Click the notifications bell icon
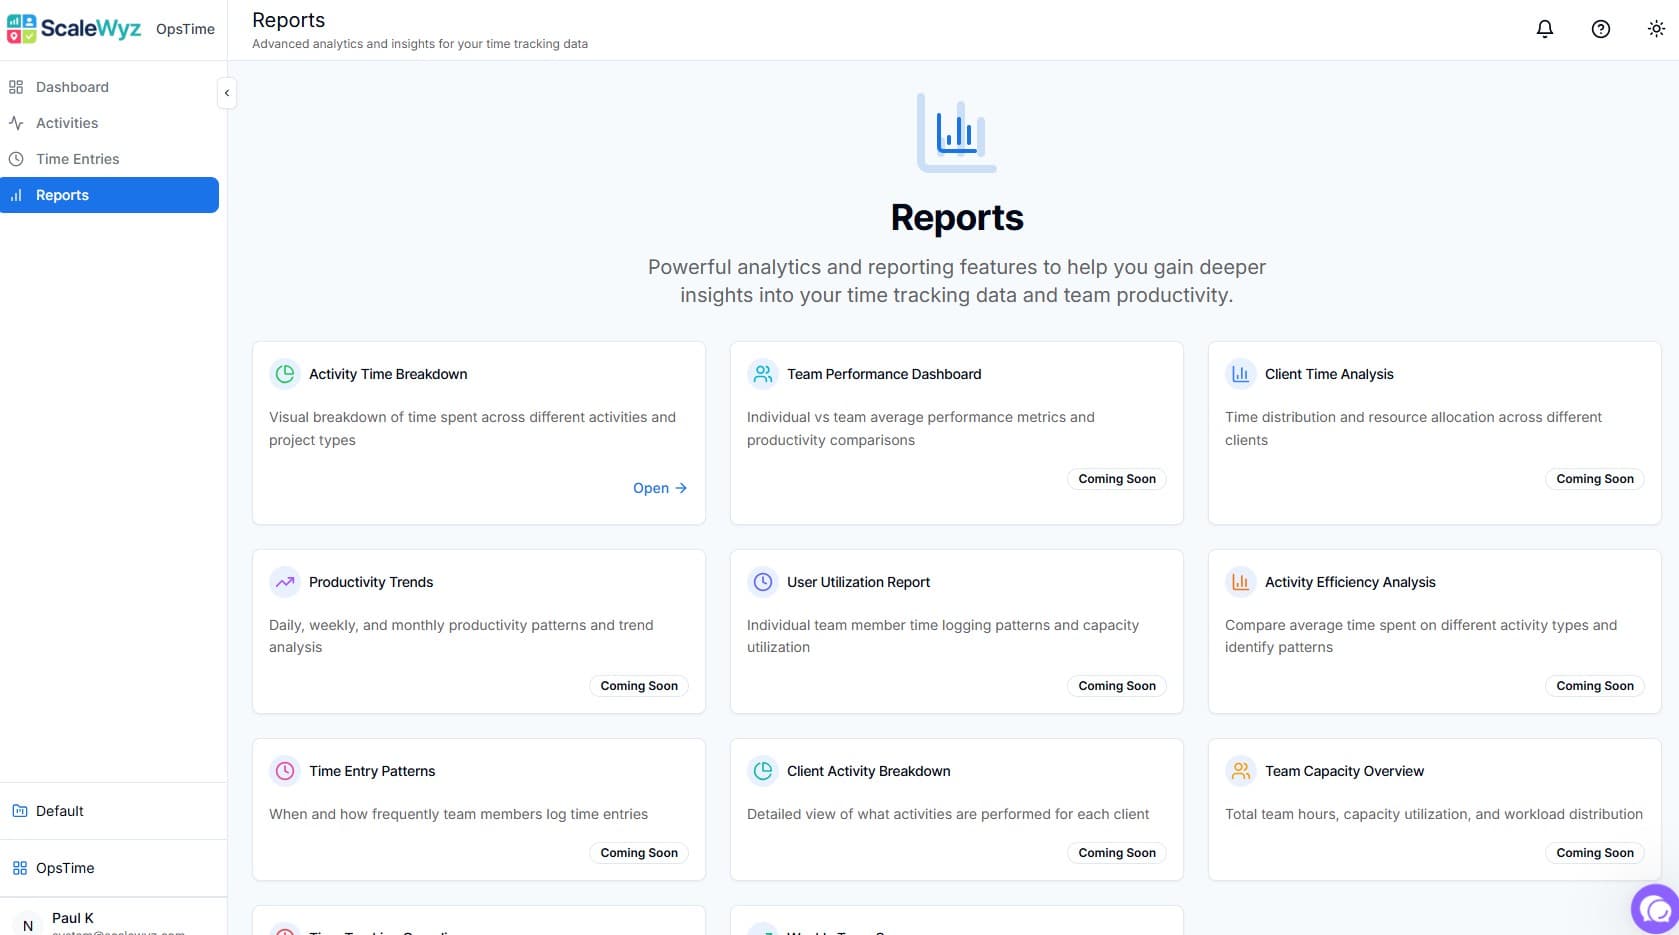This screenshot has height=935, width=1679. pyautogui.click(x=1544, y=29)
